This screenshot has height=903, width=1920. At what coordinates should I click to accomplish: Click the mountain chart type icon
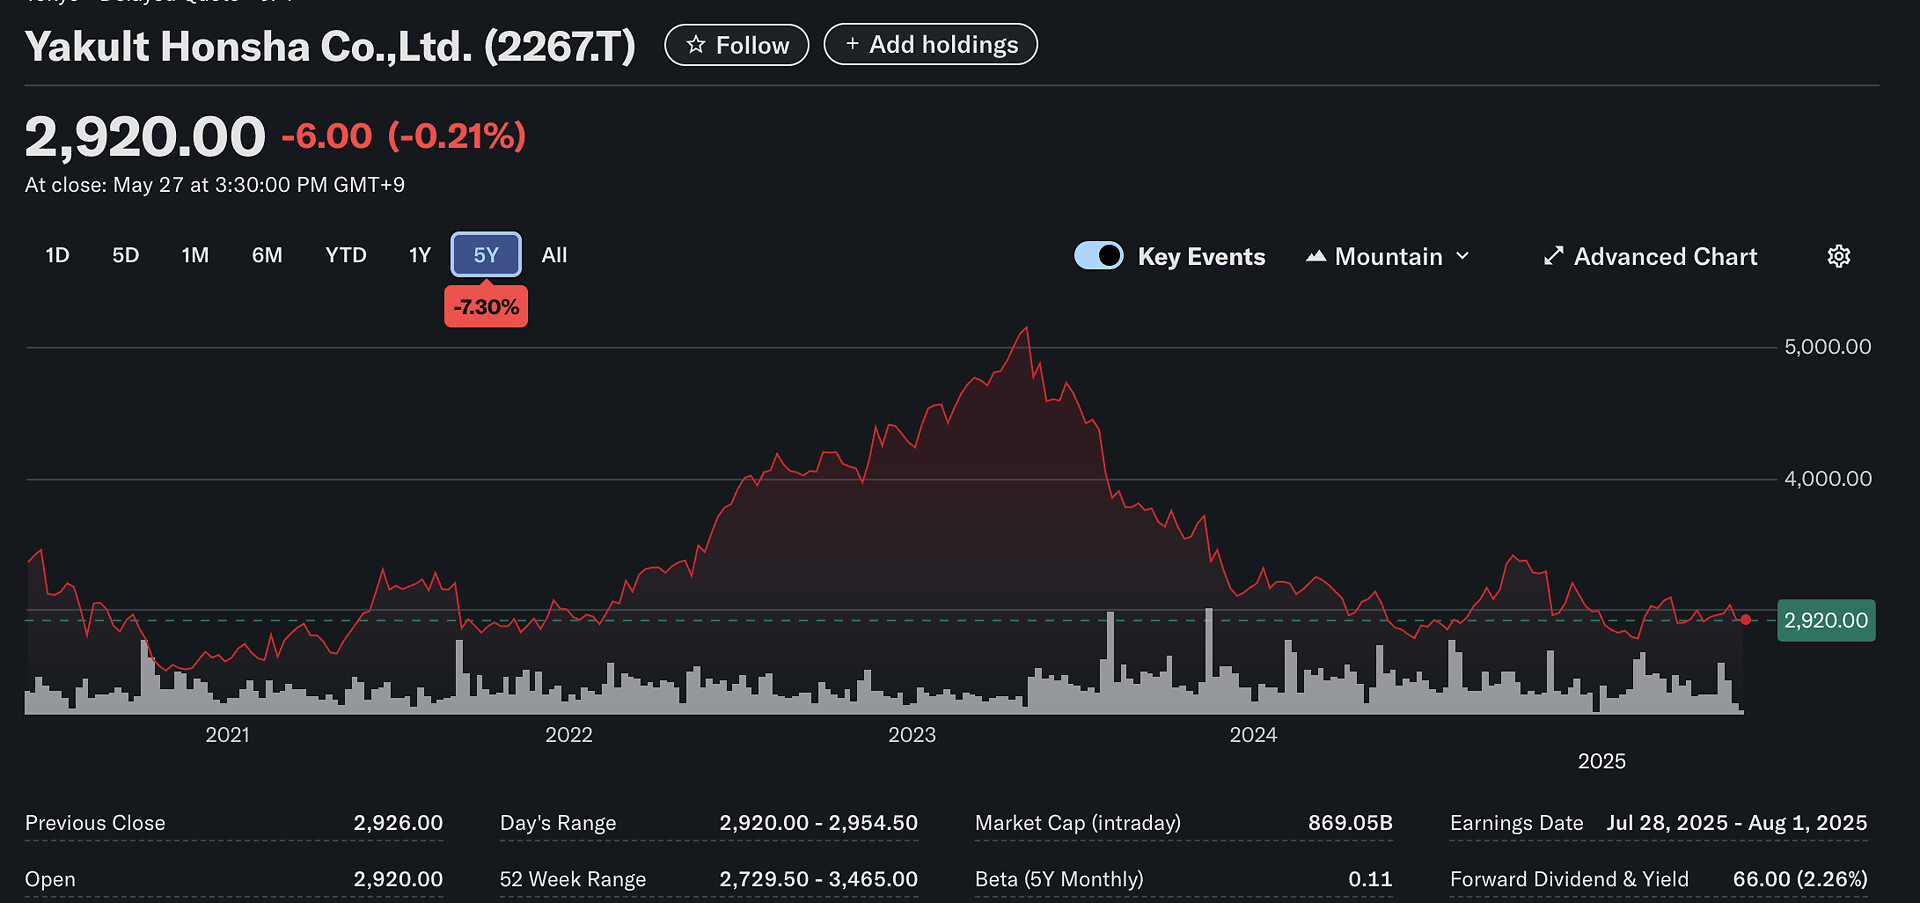click(1316, 256)
